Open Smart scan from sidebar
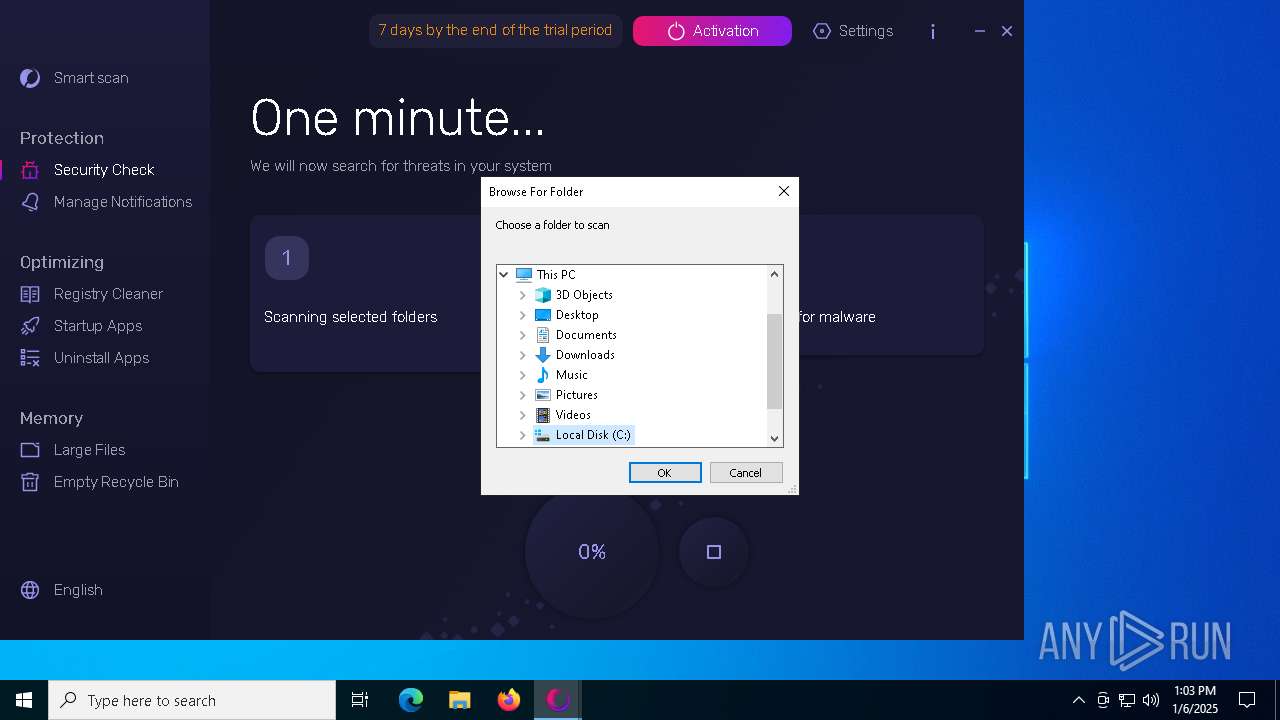 (x=91, y=78)
